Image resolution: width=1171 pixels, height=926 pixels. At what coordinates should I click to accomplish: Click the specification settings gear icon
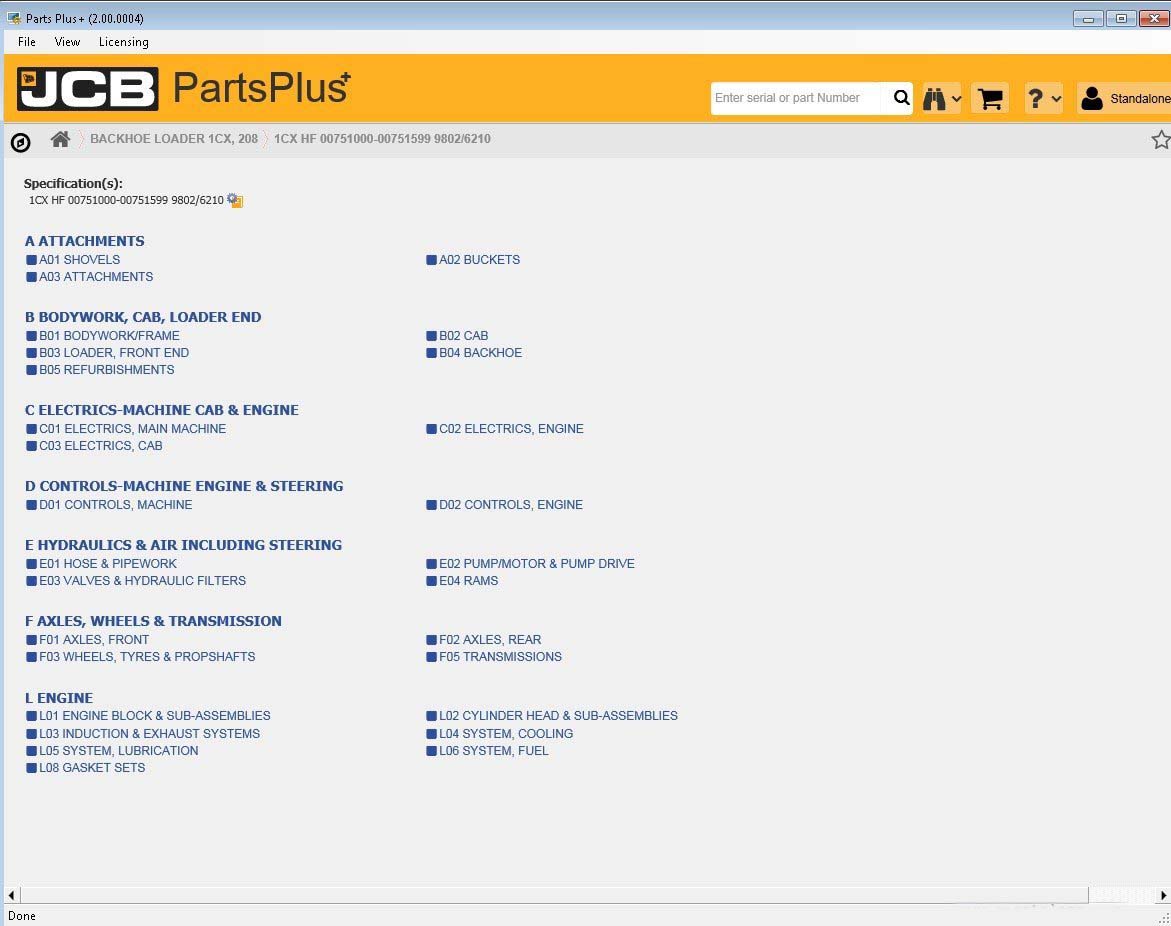(x=234, y=200)
